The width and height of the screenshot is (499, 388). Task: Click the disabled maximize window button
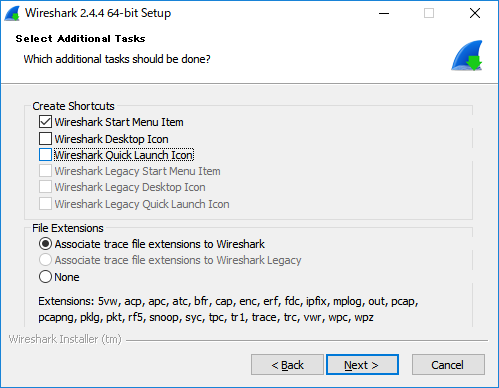click(x=429, y=13)
